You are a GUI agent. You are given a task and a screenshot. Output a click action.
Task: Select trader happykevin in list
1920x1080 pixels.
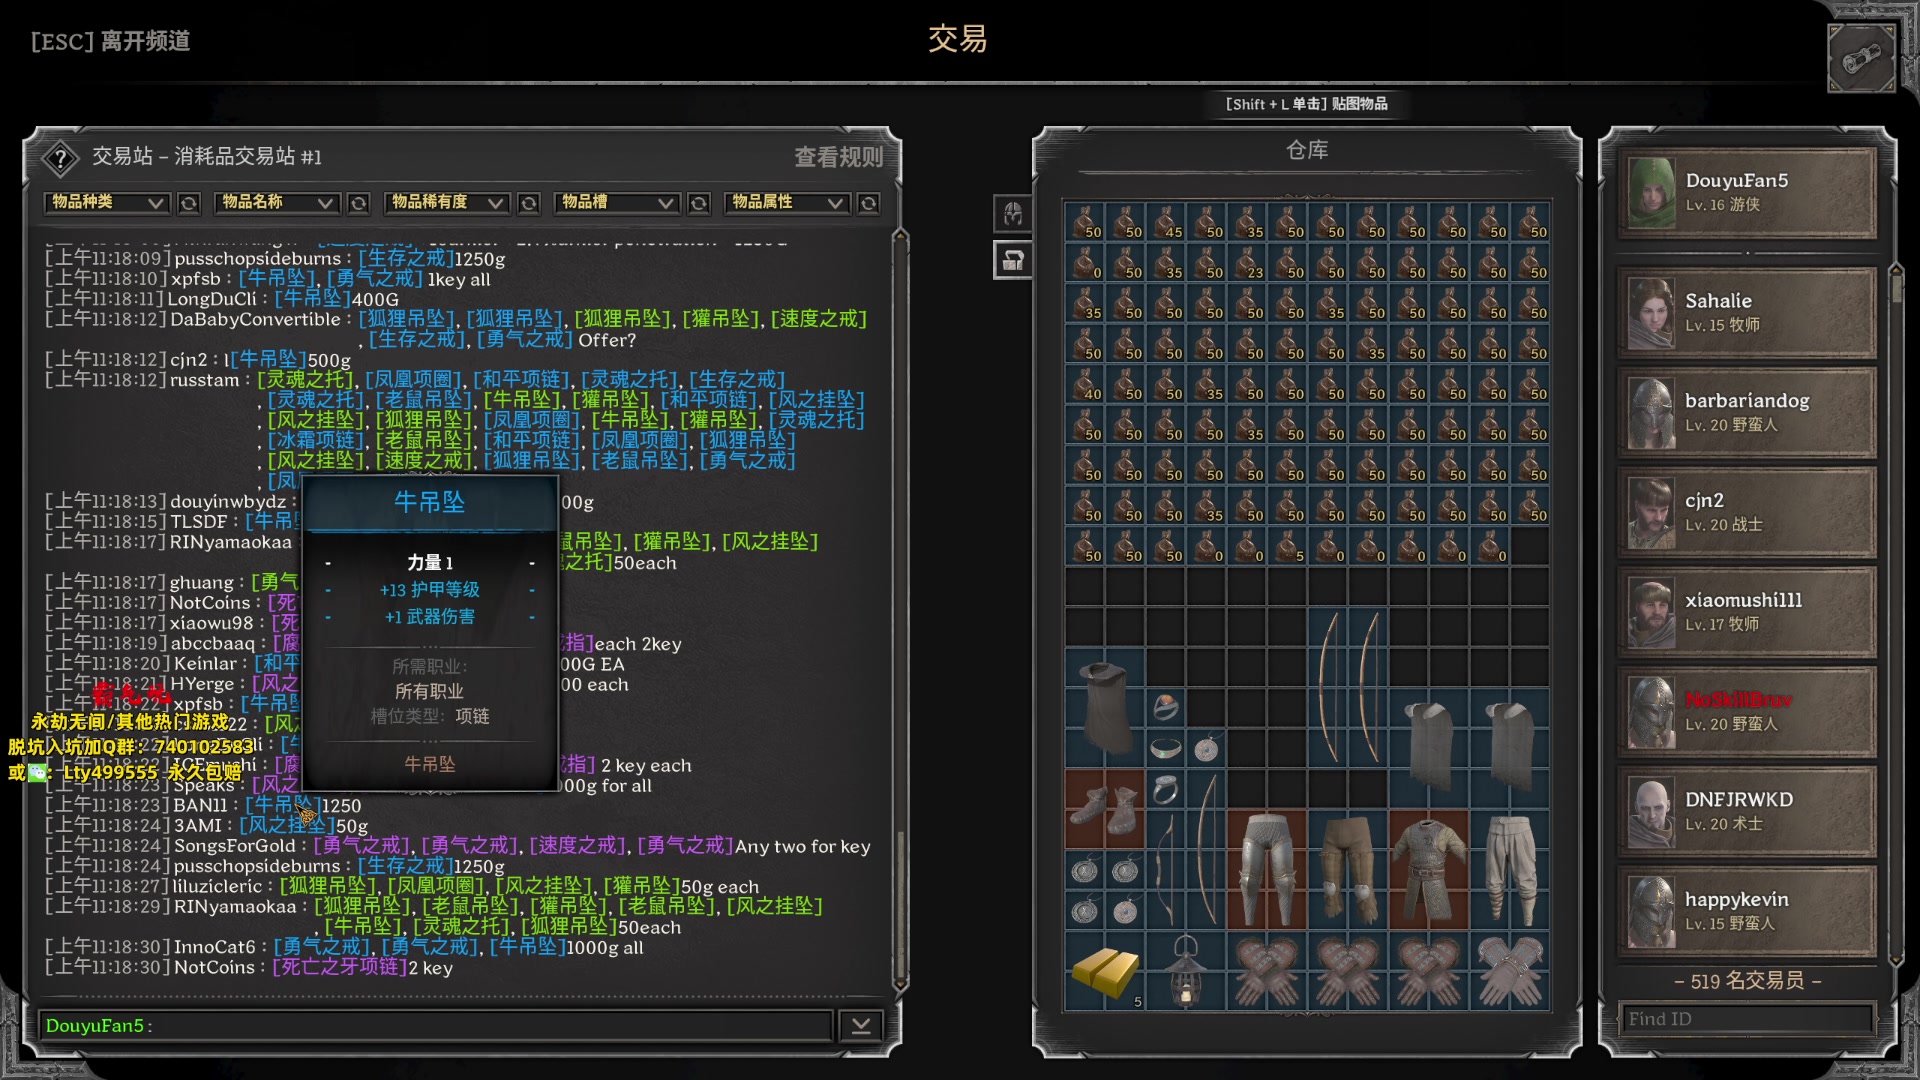pos(1747,912)
